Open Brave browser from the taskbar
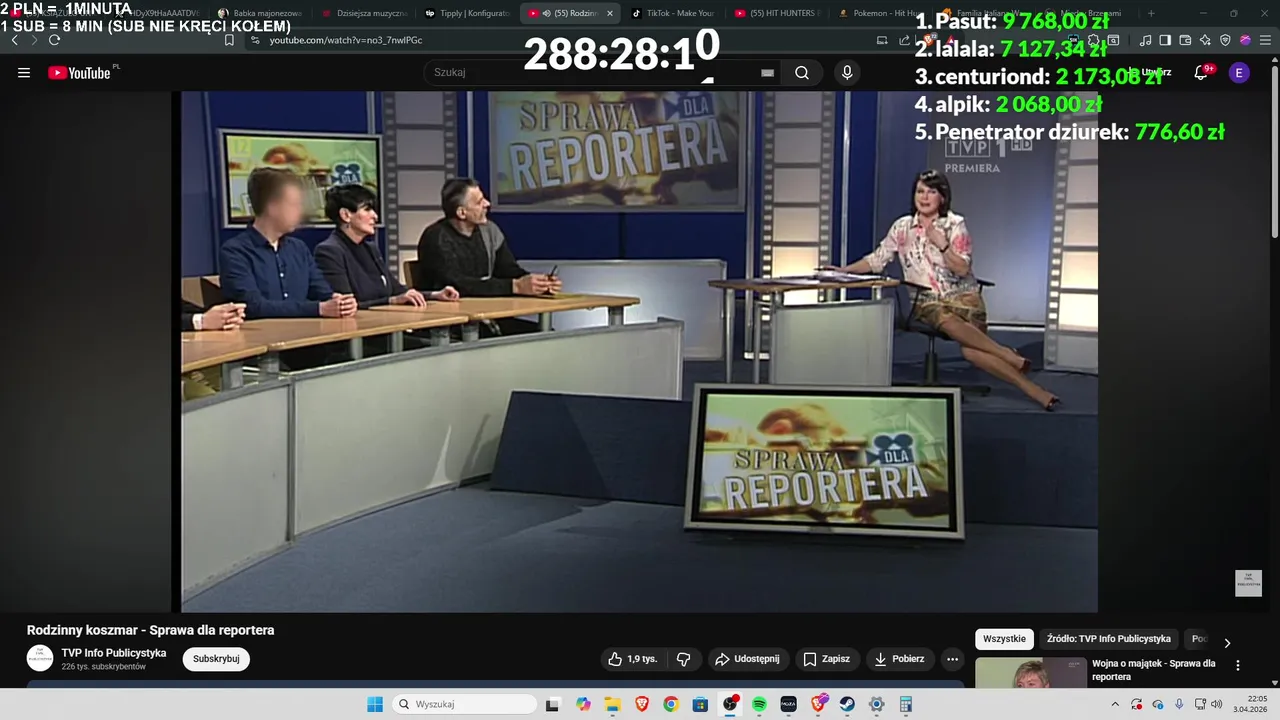Image resolution: width=1280 pixels, height=720 pixels. pos(642,704)
